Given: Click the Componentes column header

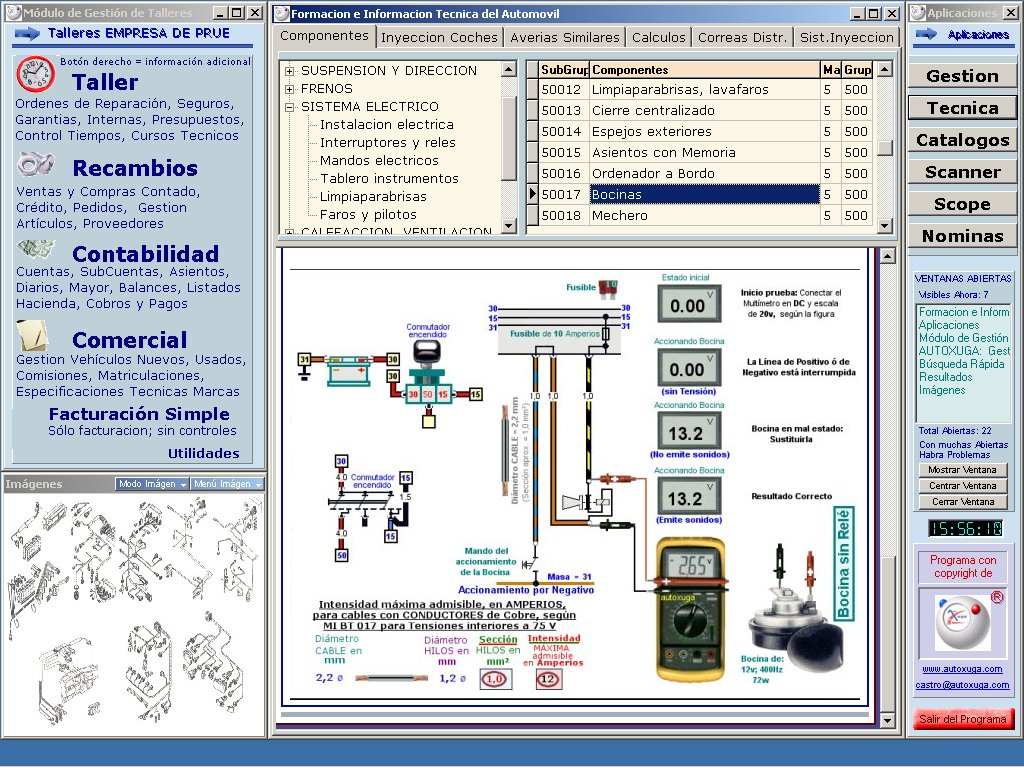Looking at the screenshot, I should [705, 70].
